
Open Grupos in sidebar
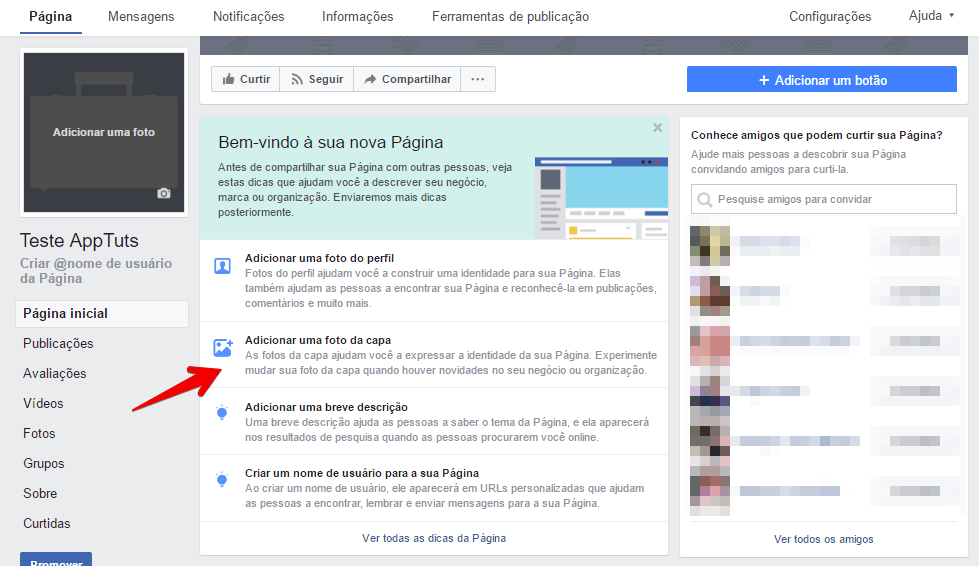click(x=44, y=463)
